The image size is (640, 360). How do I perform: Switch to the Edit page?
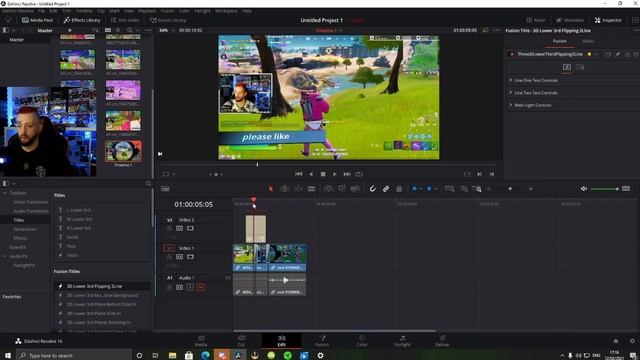(281, 341)
